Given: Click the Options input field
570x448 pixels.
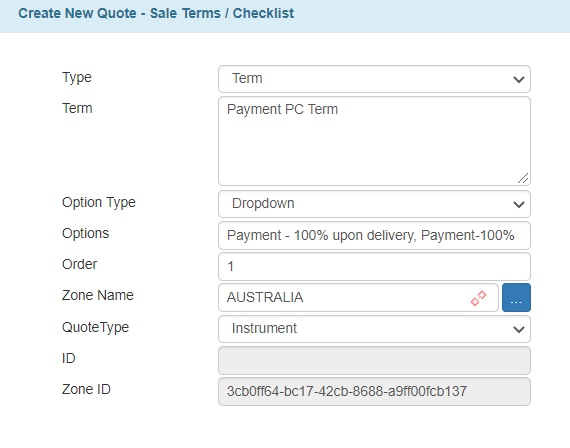Looking at the screenshot, I should pyautogui.click(x=374, y=235).
